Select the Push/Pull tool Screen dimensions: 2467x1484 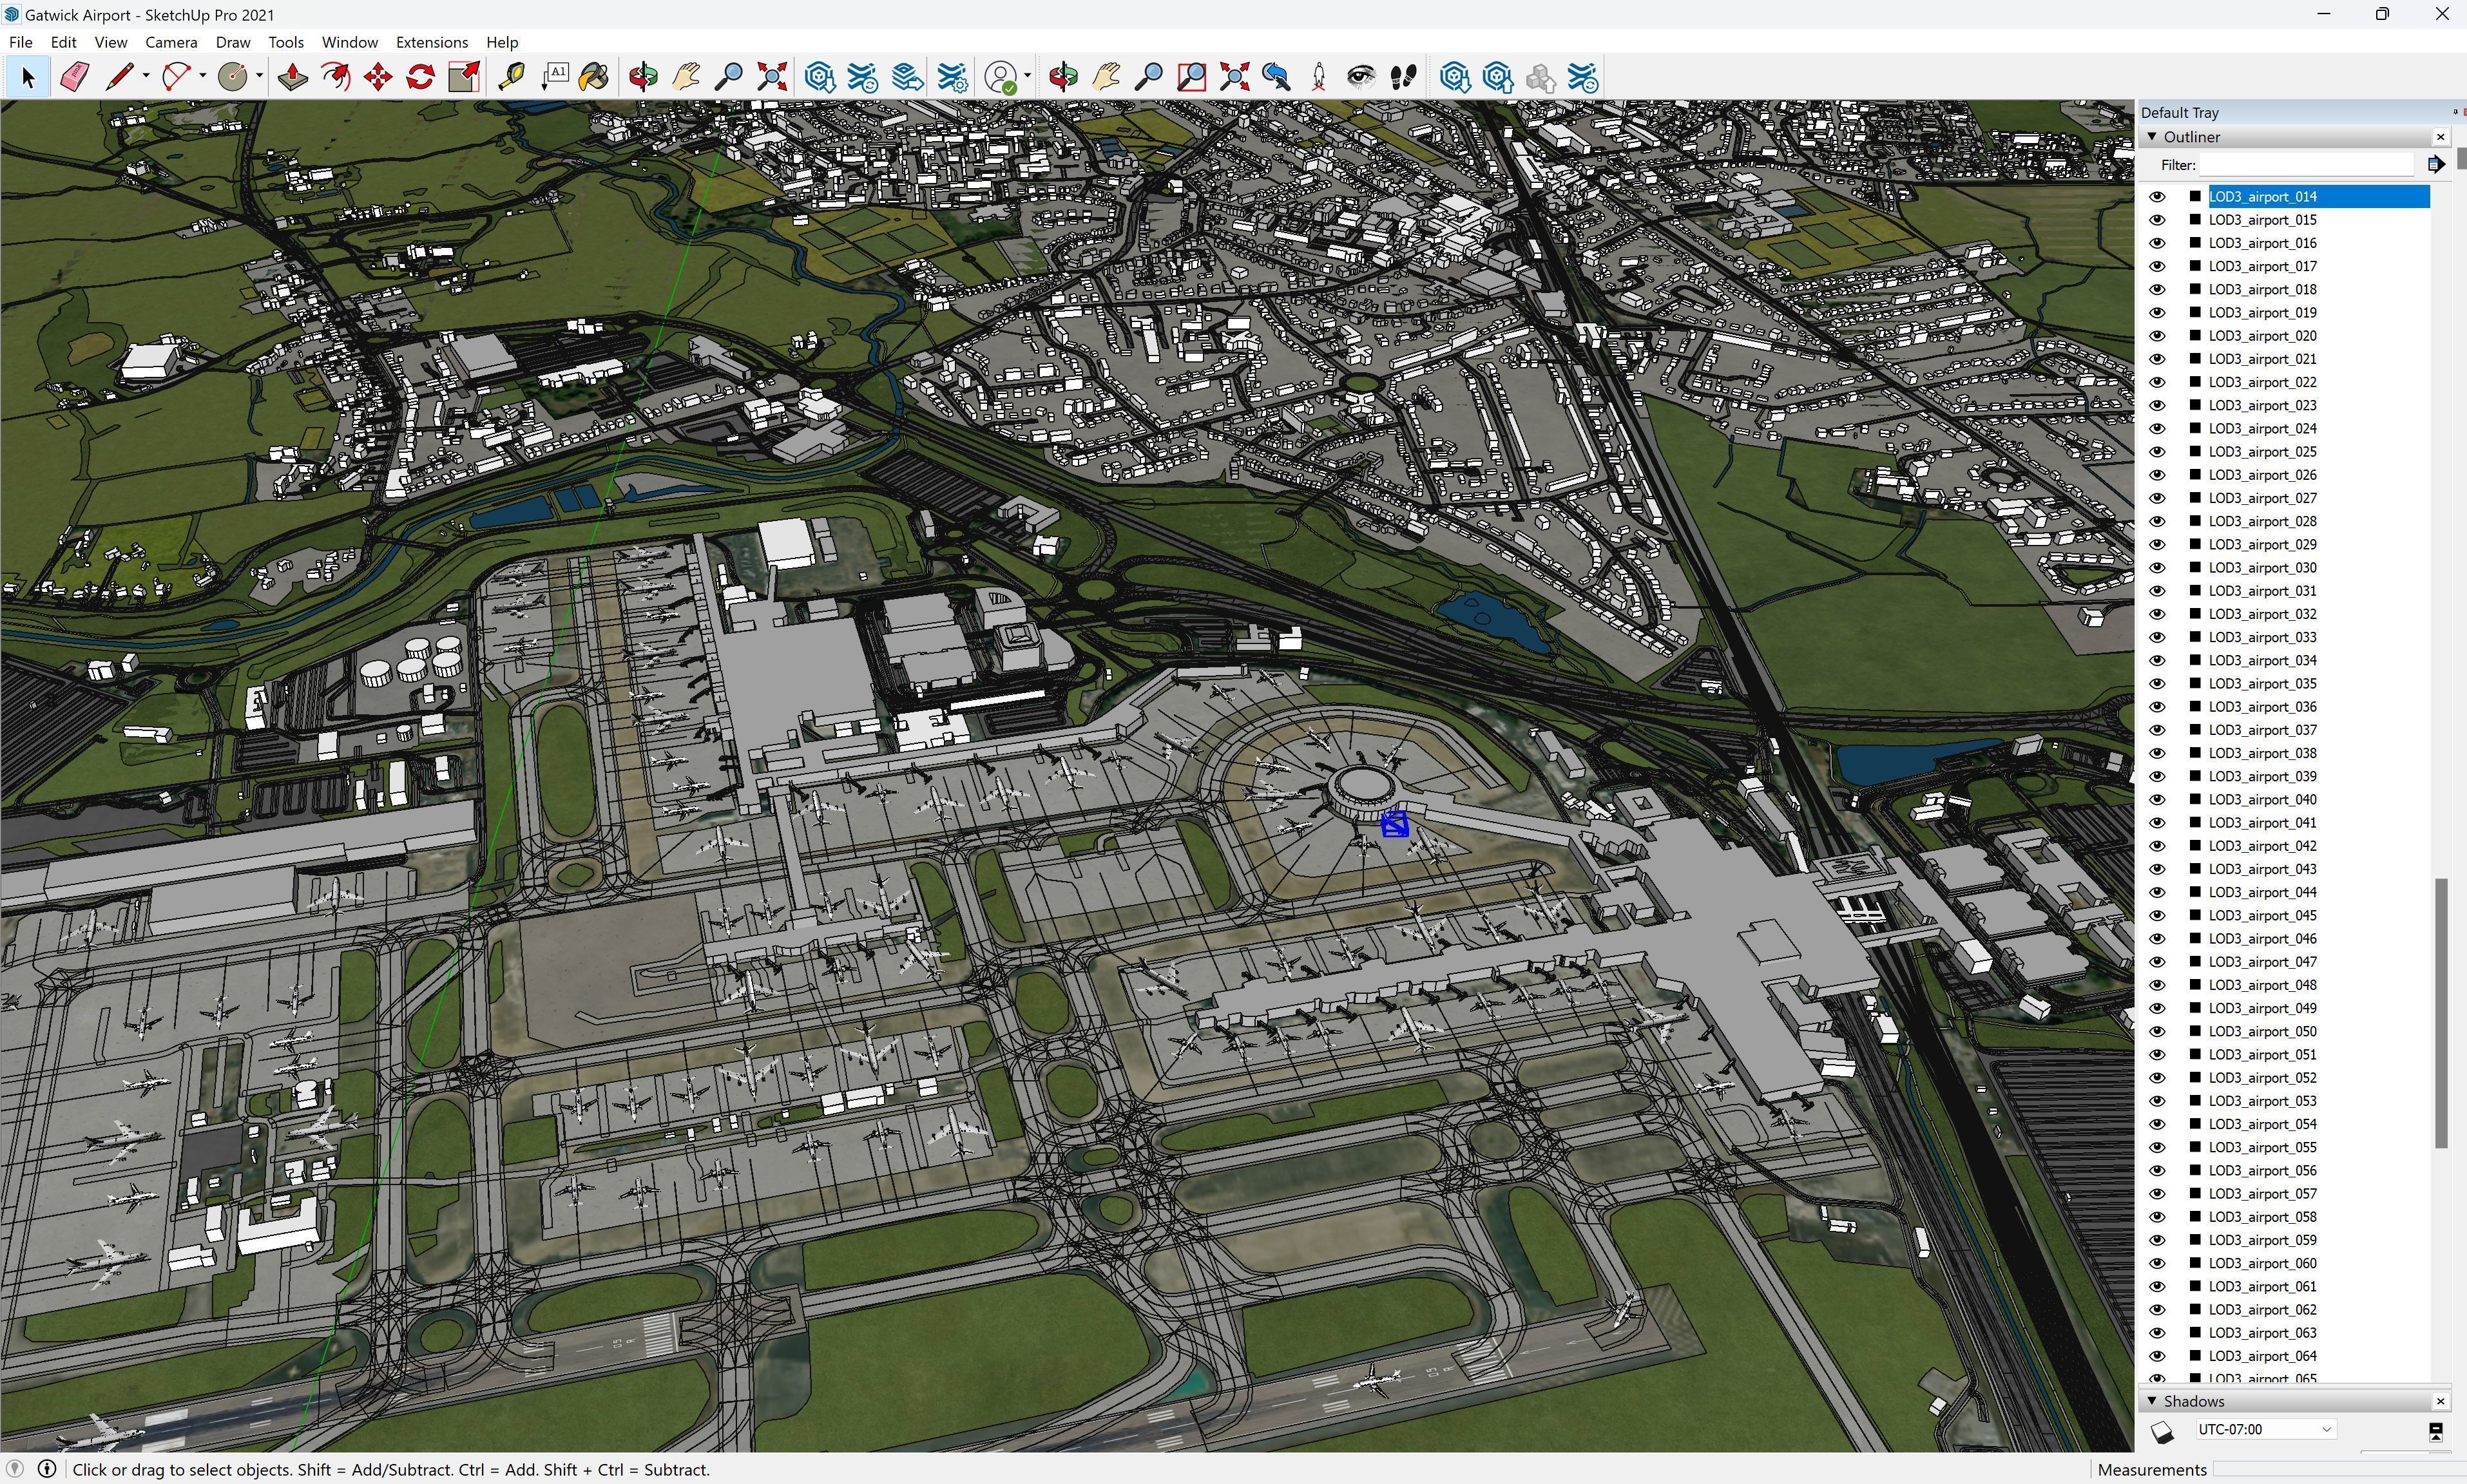pos(292,77)
